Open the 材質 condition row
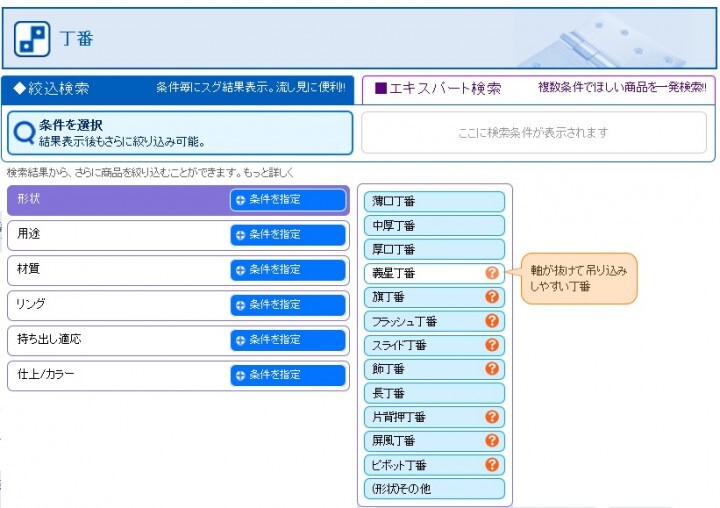The image size is (720, 508). coord(178,271)
